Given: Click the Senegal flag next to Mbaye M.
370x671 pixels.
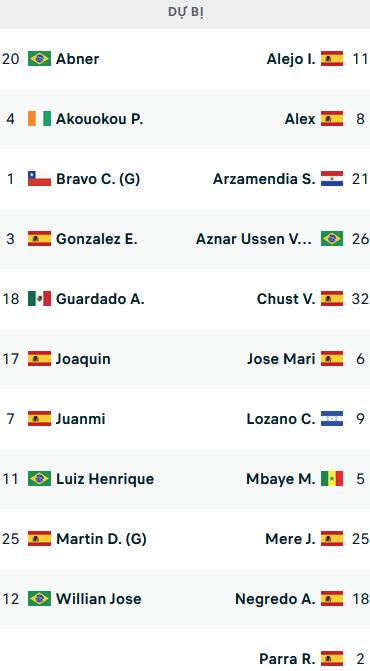Looking at the screenshot, I should pos(332,478).
